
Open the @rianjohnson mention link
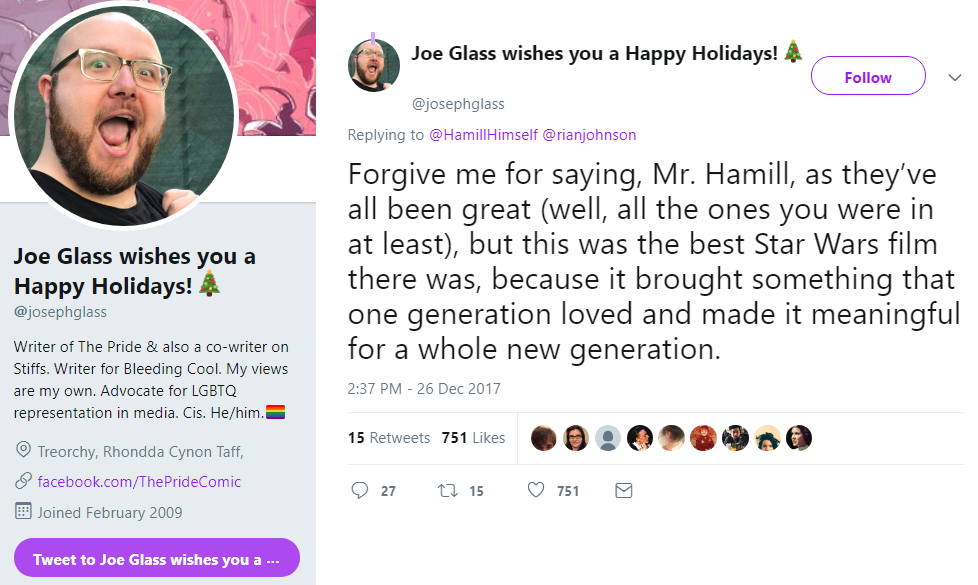(589, 135)
